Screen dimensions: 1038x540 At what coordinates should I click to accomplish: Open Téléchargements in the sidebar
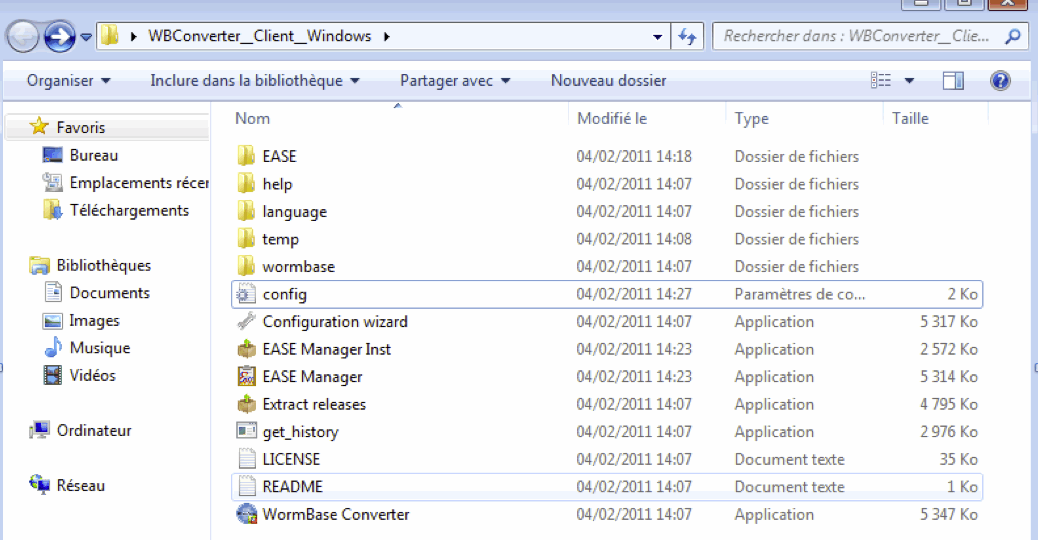(129, 210)
